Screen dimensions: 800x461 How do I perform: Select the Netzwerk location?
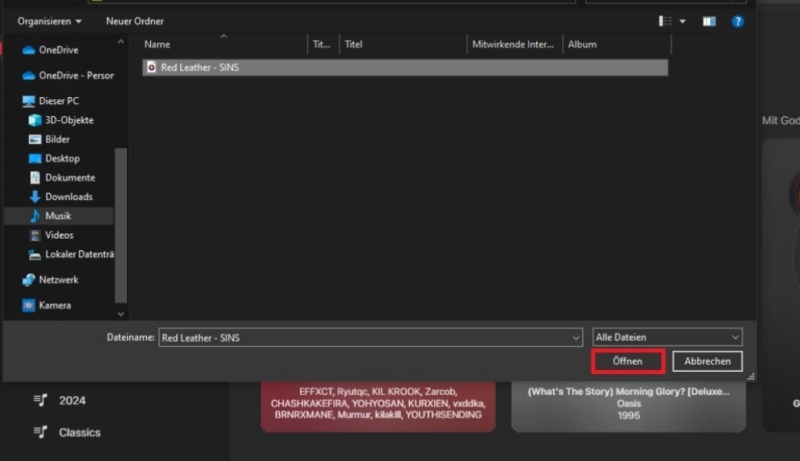pyautogui.click(x=58, y=280)
